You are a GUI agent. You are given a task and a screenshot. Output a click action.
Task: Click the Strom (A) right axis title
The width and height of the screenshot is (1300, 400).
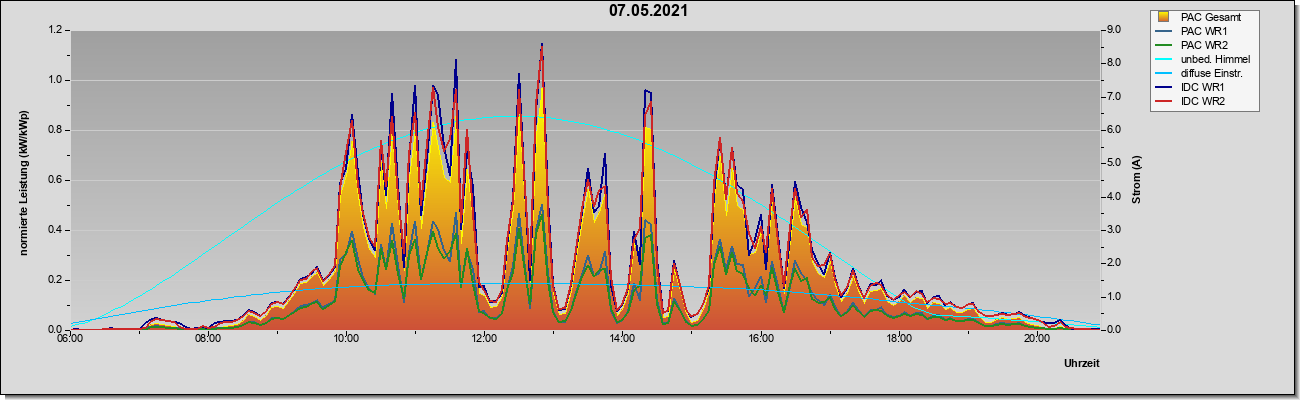tap(1137, 180)
